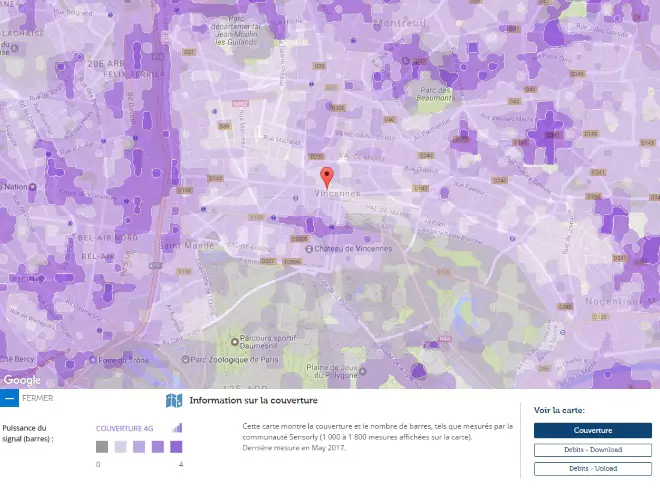Click the Parc des Beaumonts label
Viewport: 660px width, 490px height.
tap(435, 91)
